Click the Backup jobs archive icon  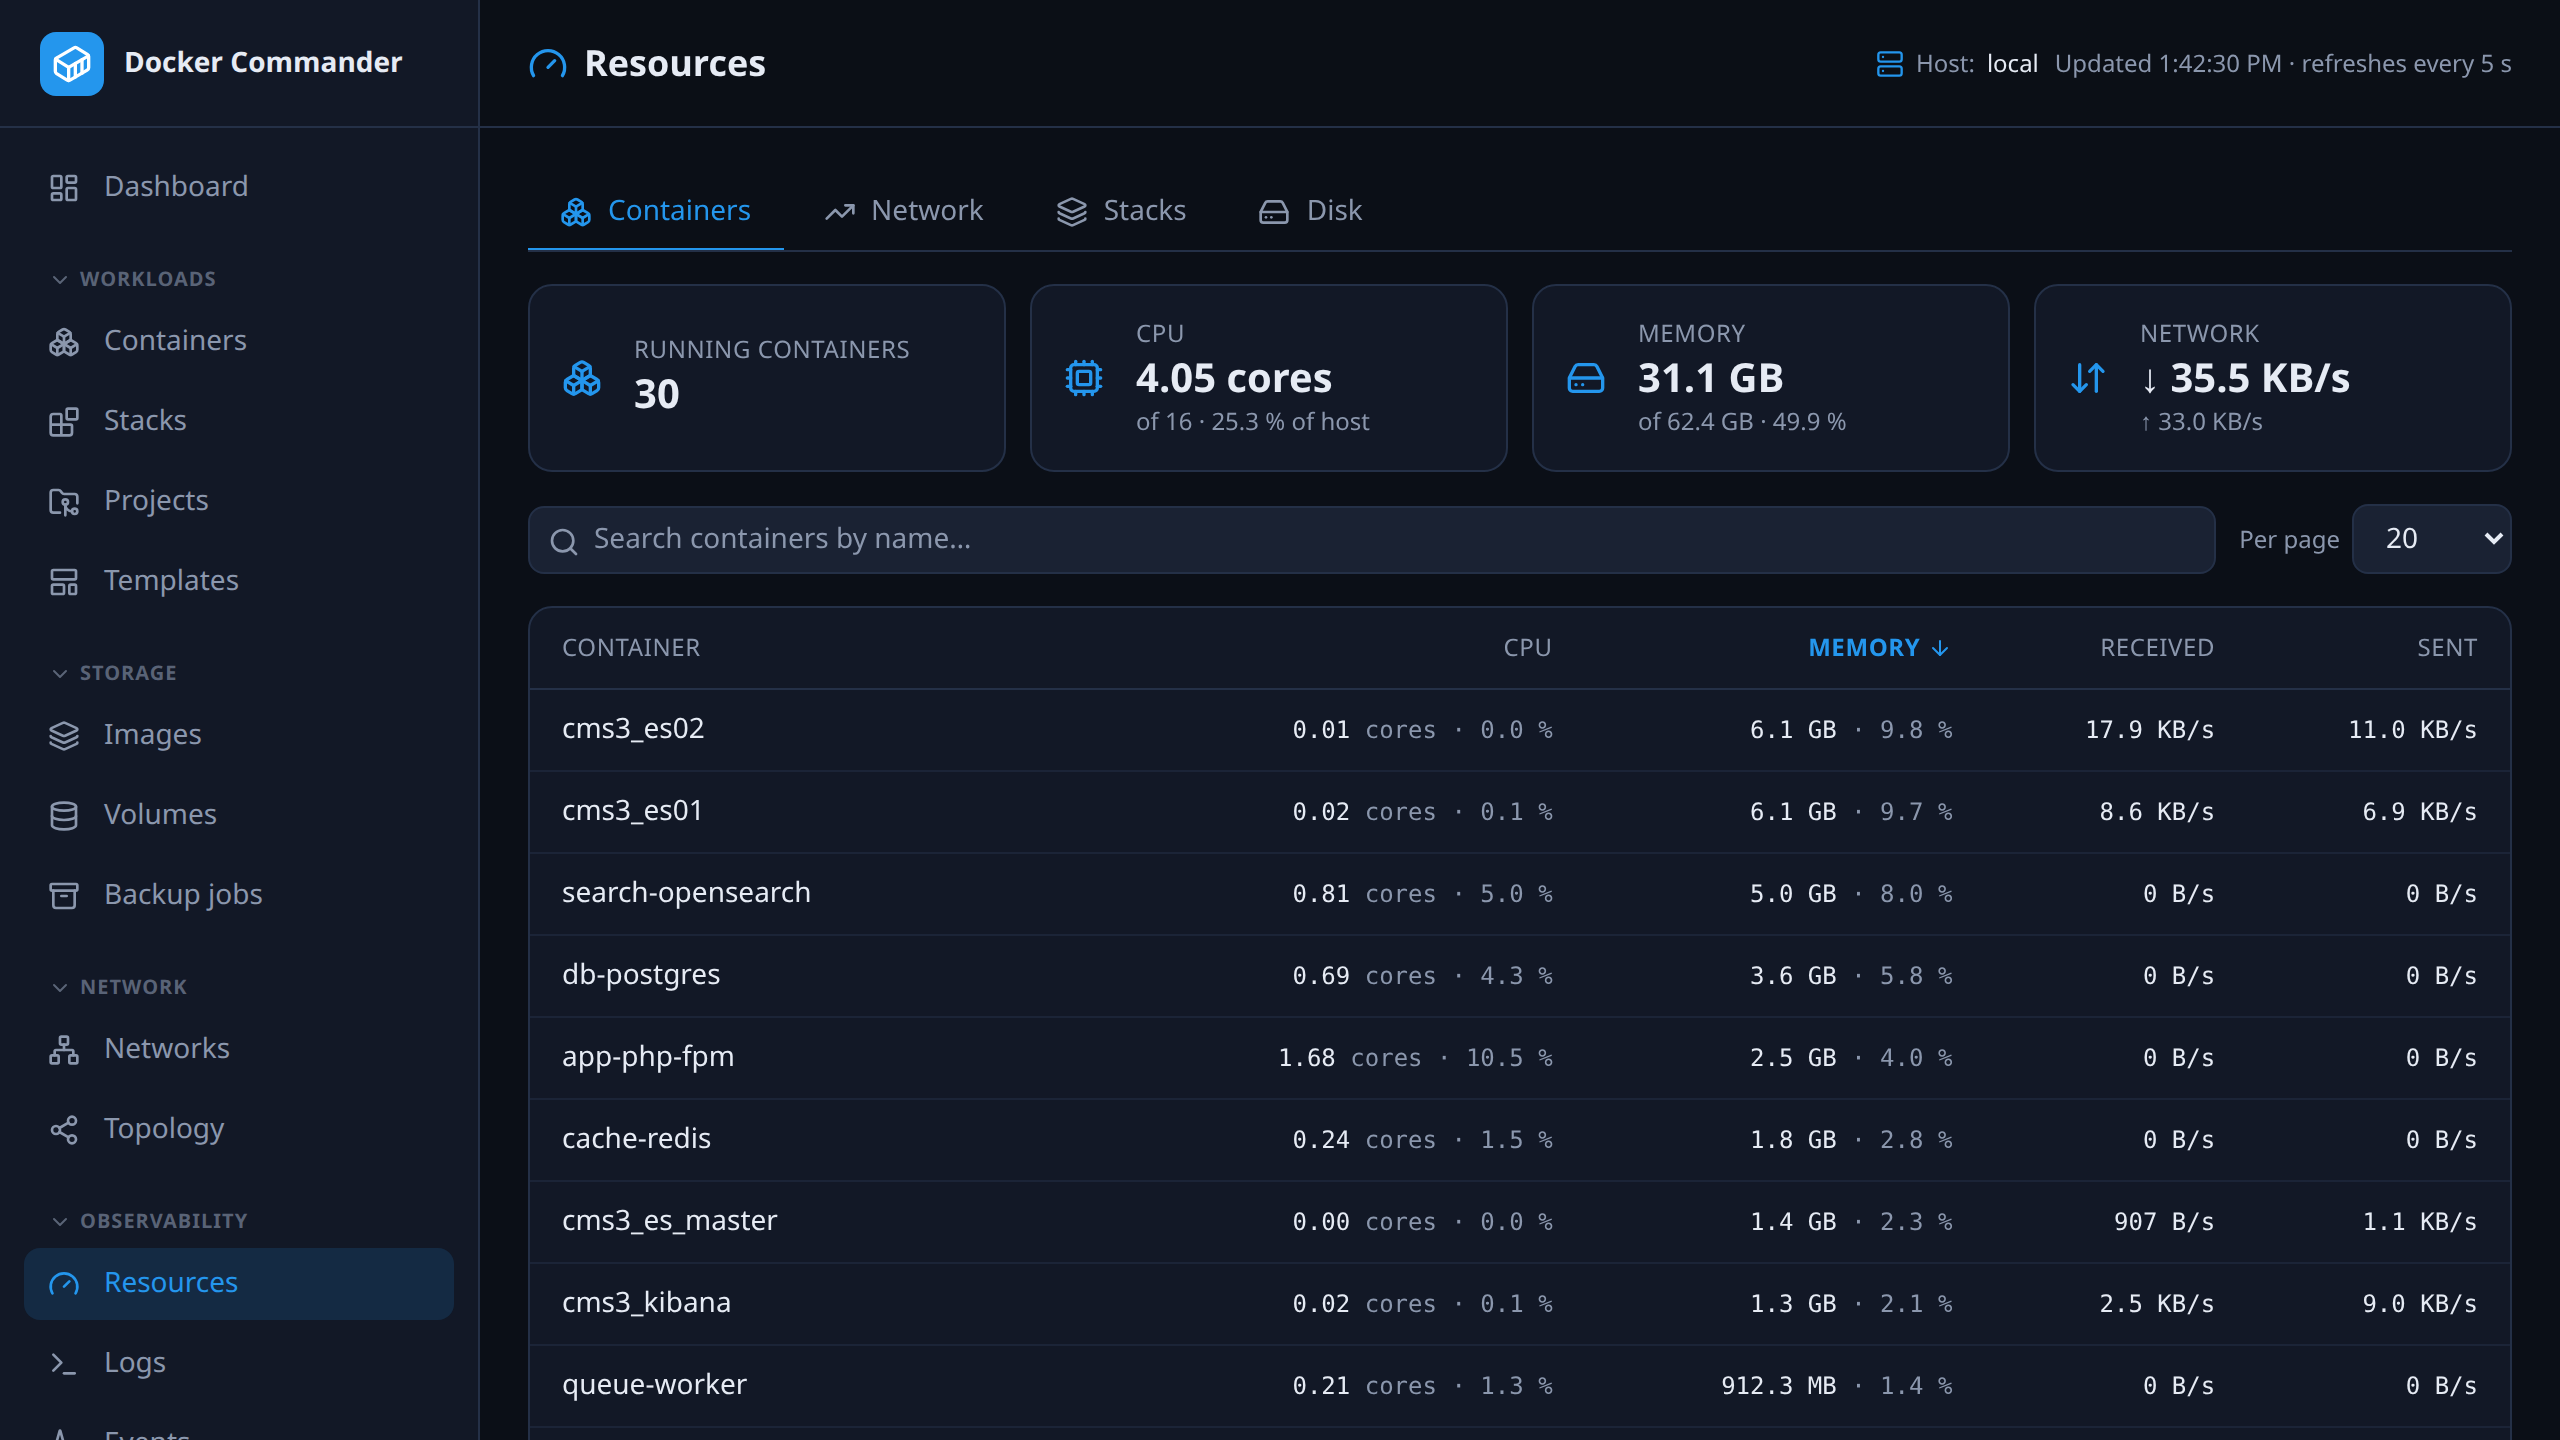(x=64, y=895)
